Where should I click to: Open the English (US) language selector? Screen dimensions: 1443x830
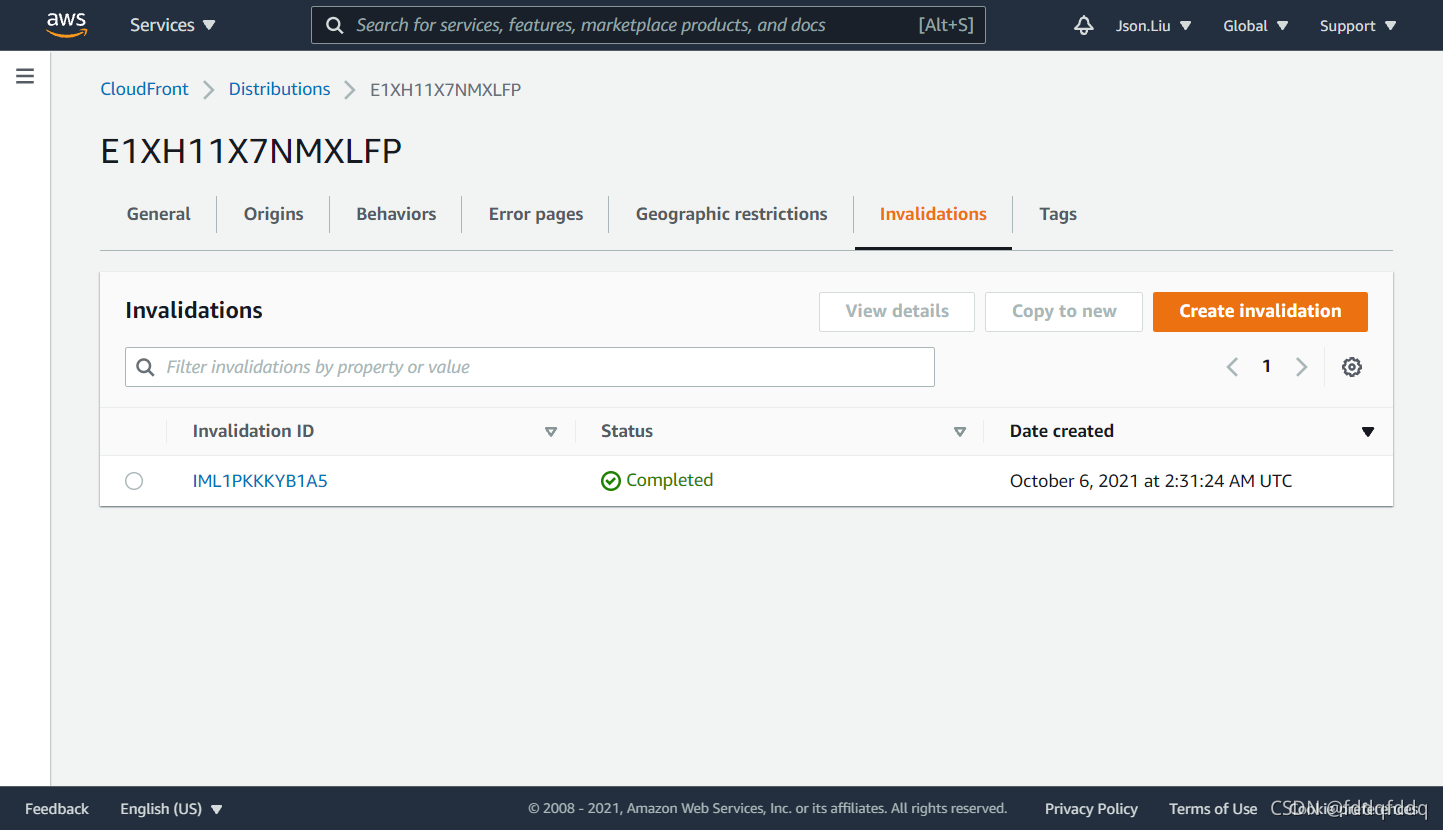(171, 809)
